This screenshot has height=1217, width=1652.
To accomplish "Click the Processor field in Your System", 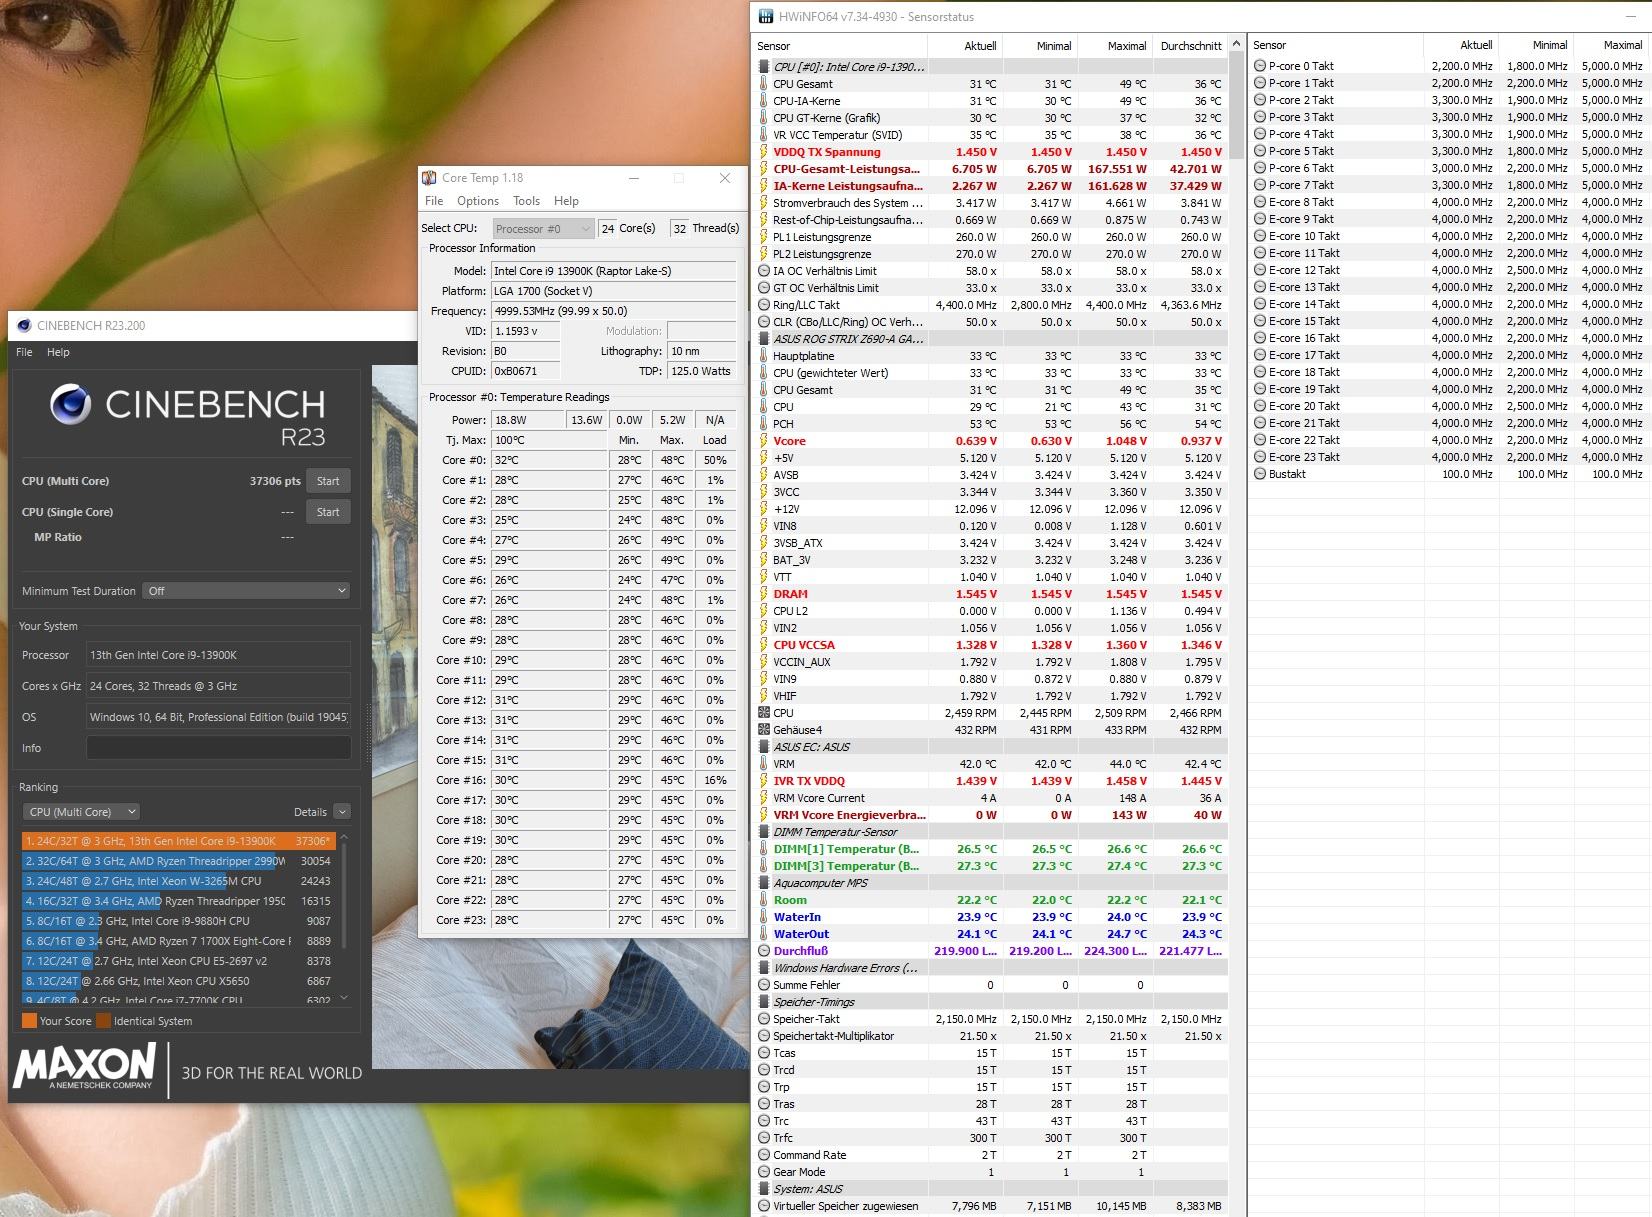I will tap(218, 655).
